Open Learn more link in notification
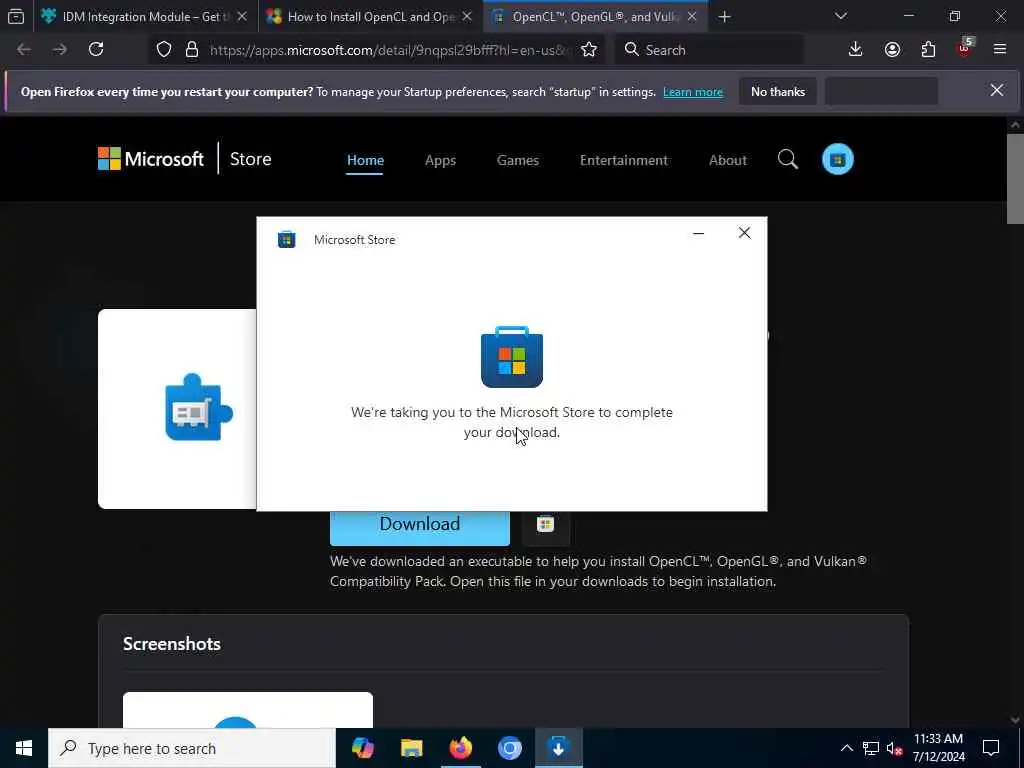The image size is (1024, 768). (693, 92)
